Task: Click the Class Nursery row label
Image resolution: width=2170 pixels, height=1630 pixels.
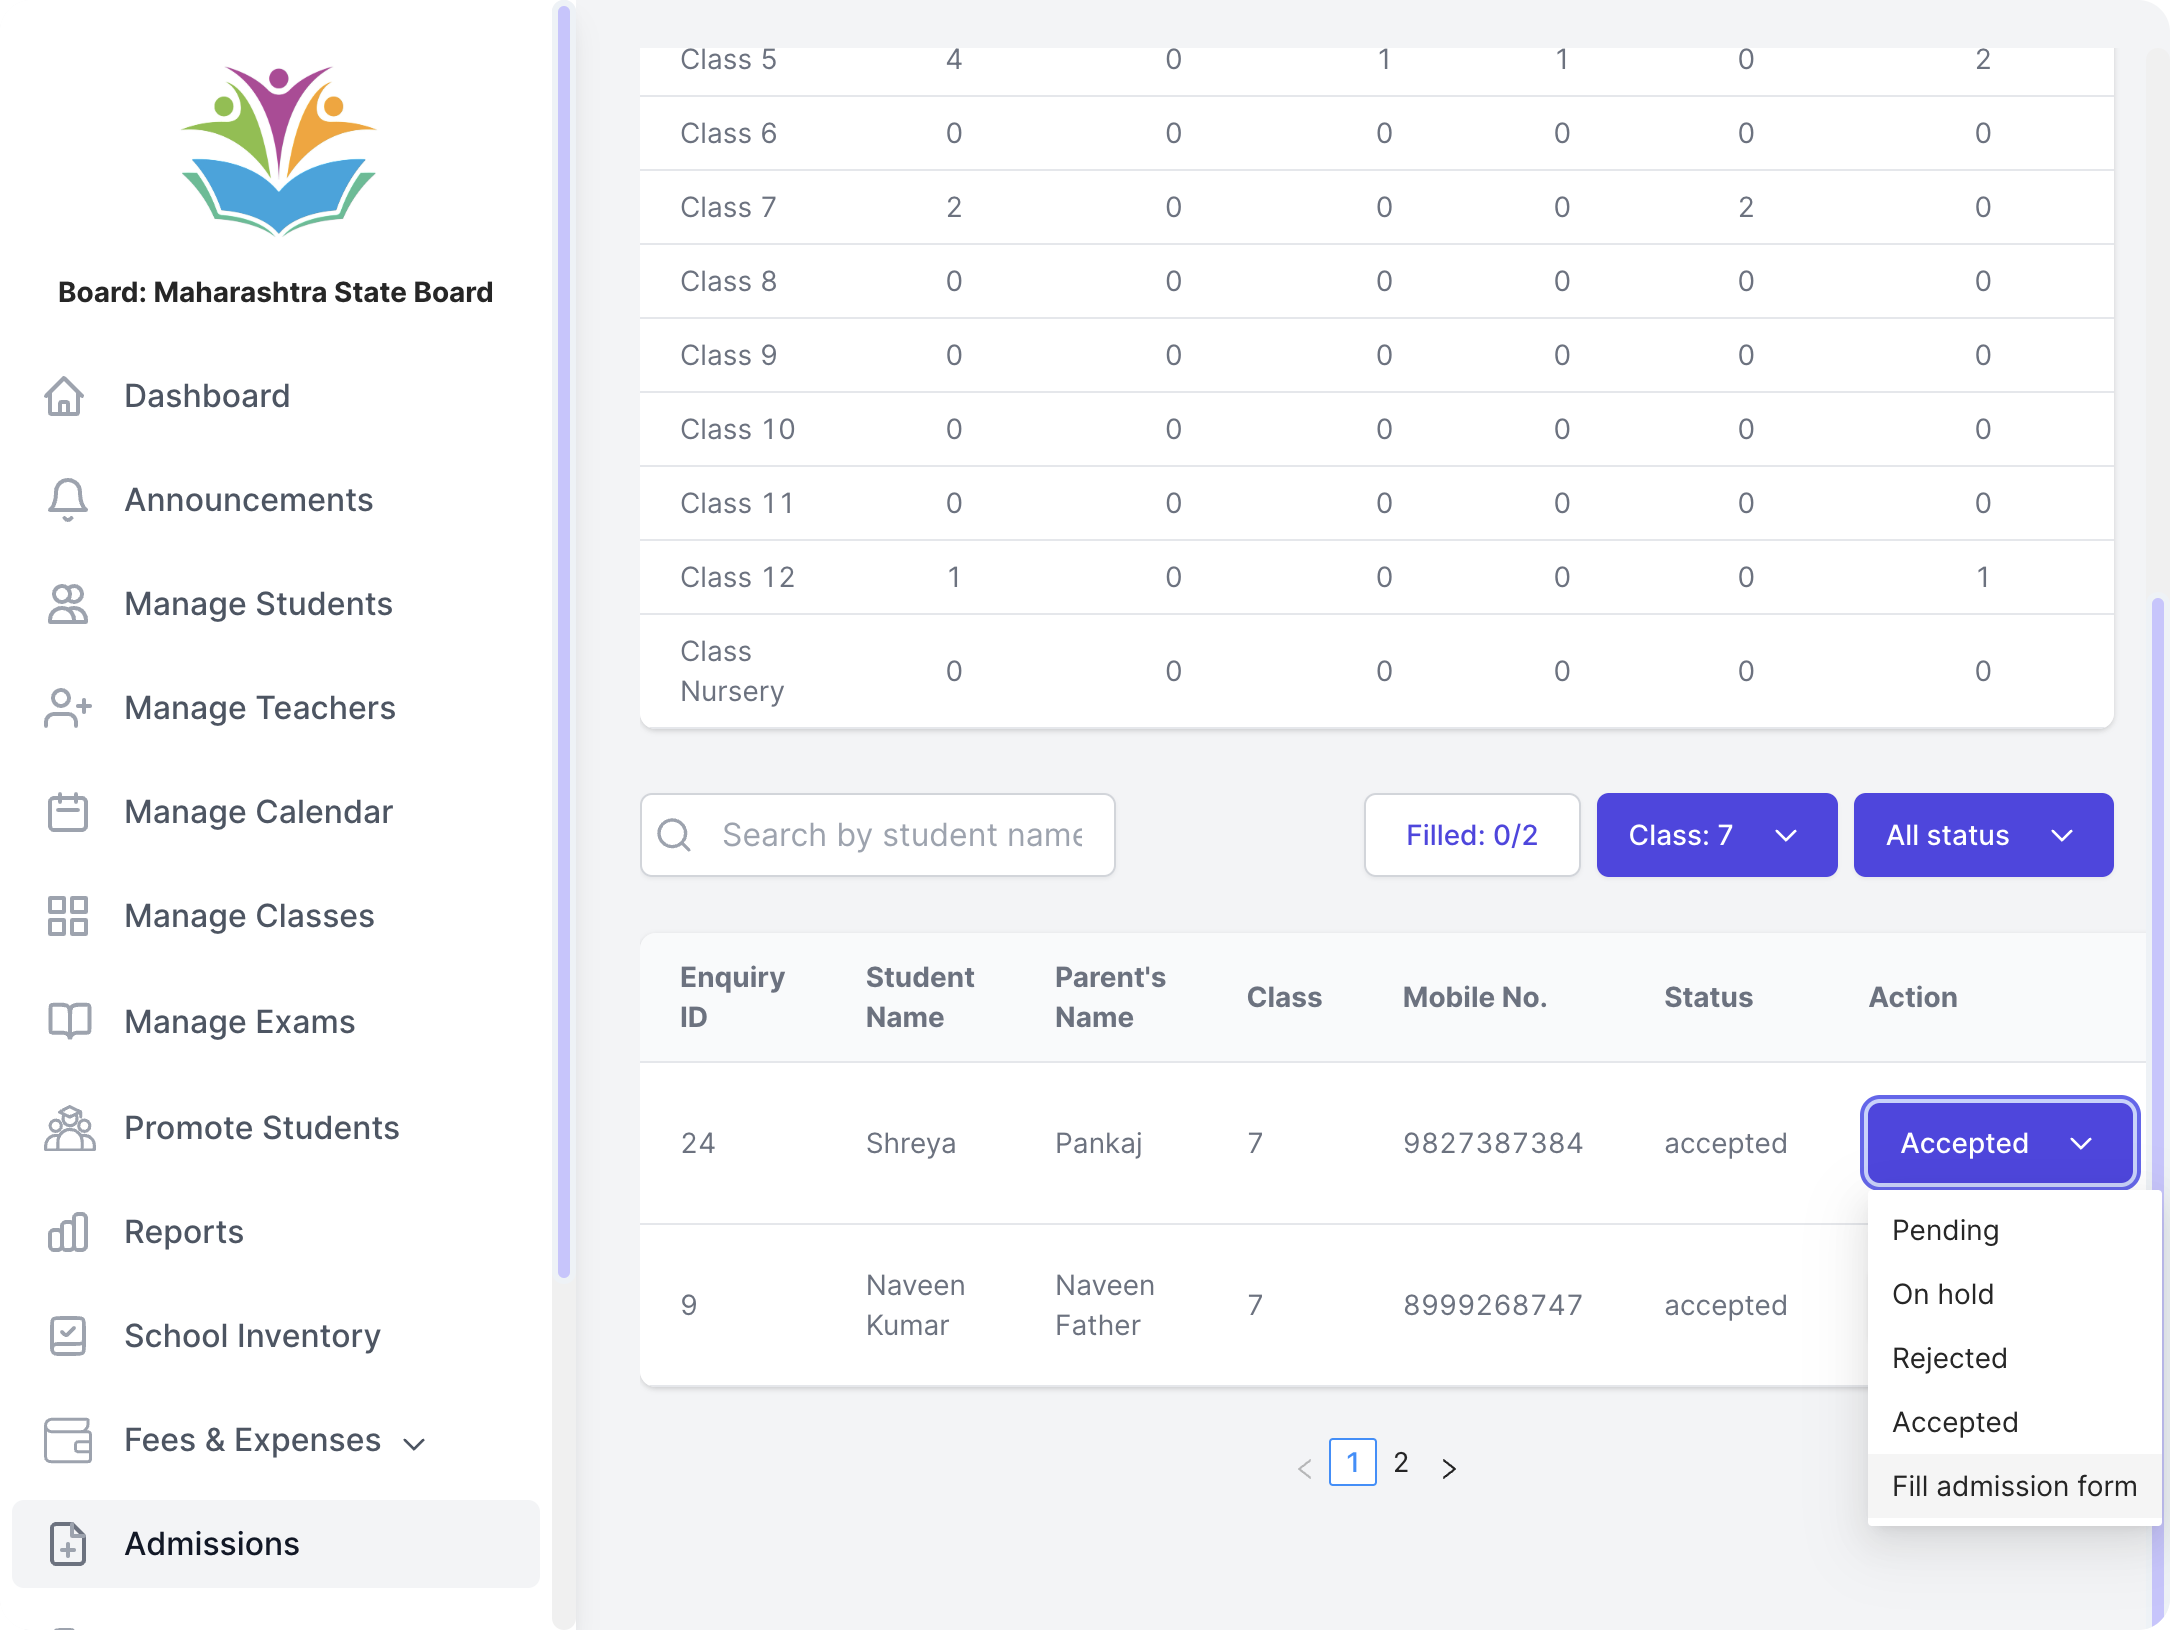Action: pyautogui.click(x=731, y=671)
